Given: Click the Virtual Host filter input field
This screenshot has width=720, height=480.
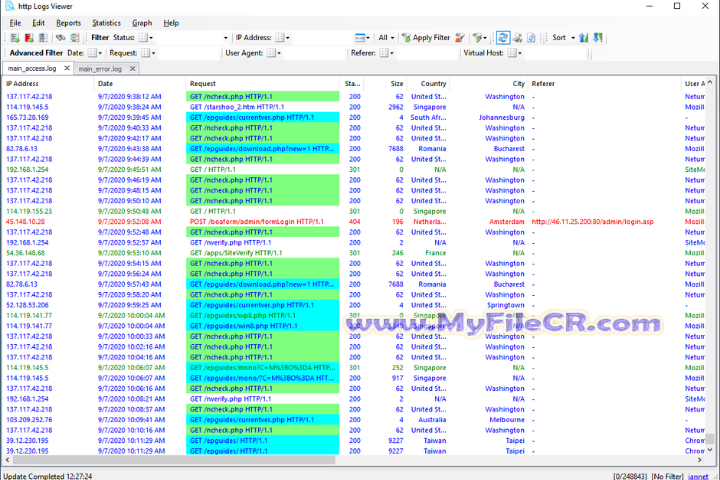Looking at the screenshot, I should pos(556,53).
